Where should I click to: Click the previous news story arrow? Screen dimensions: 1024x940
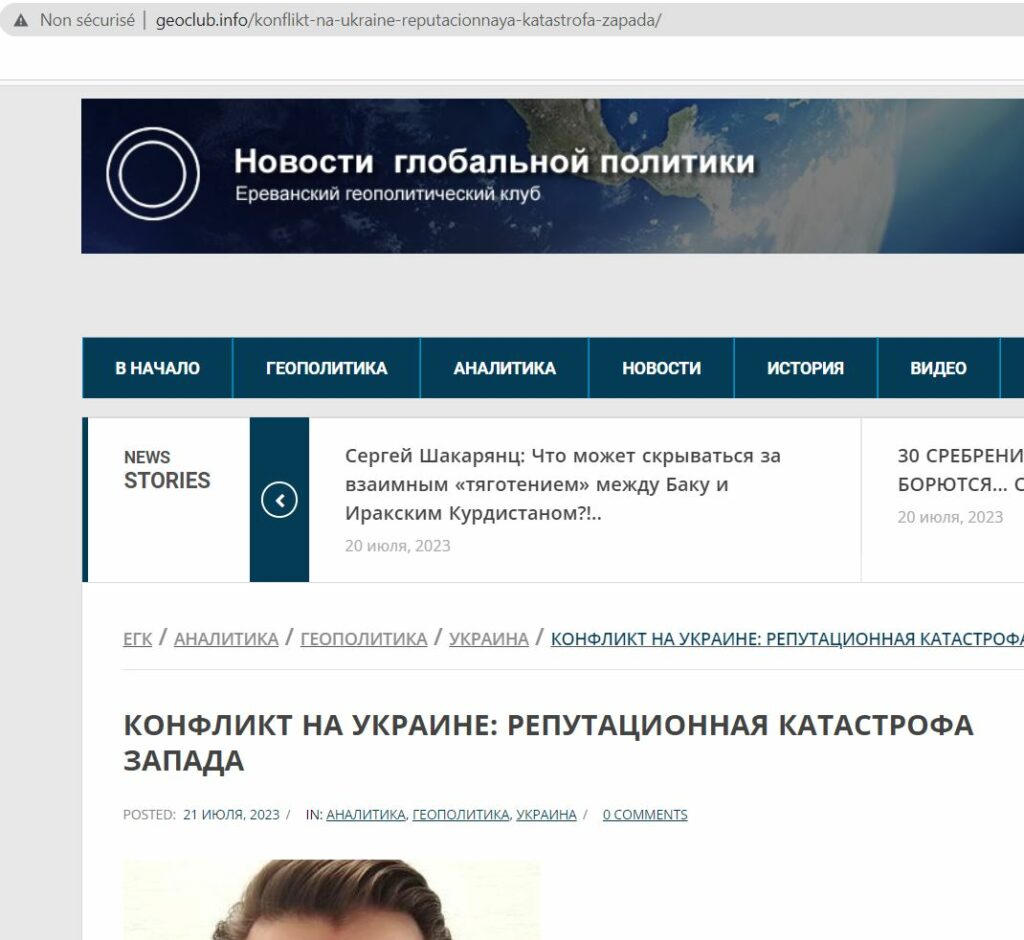point(280,500)
